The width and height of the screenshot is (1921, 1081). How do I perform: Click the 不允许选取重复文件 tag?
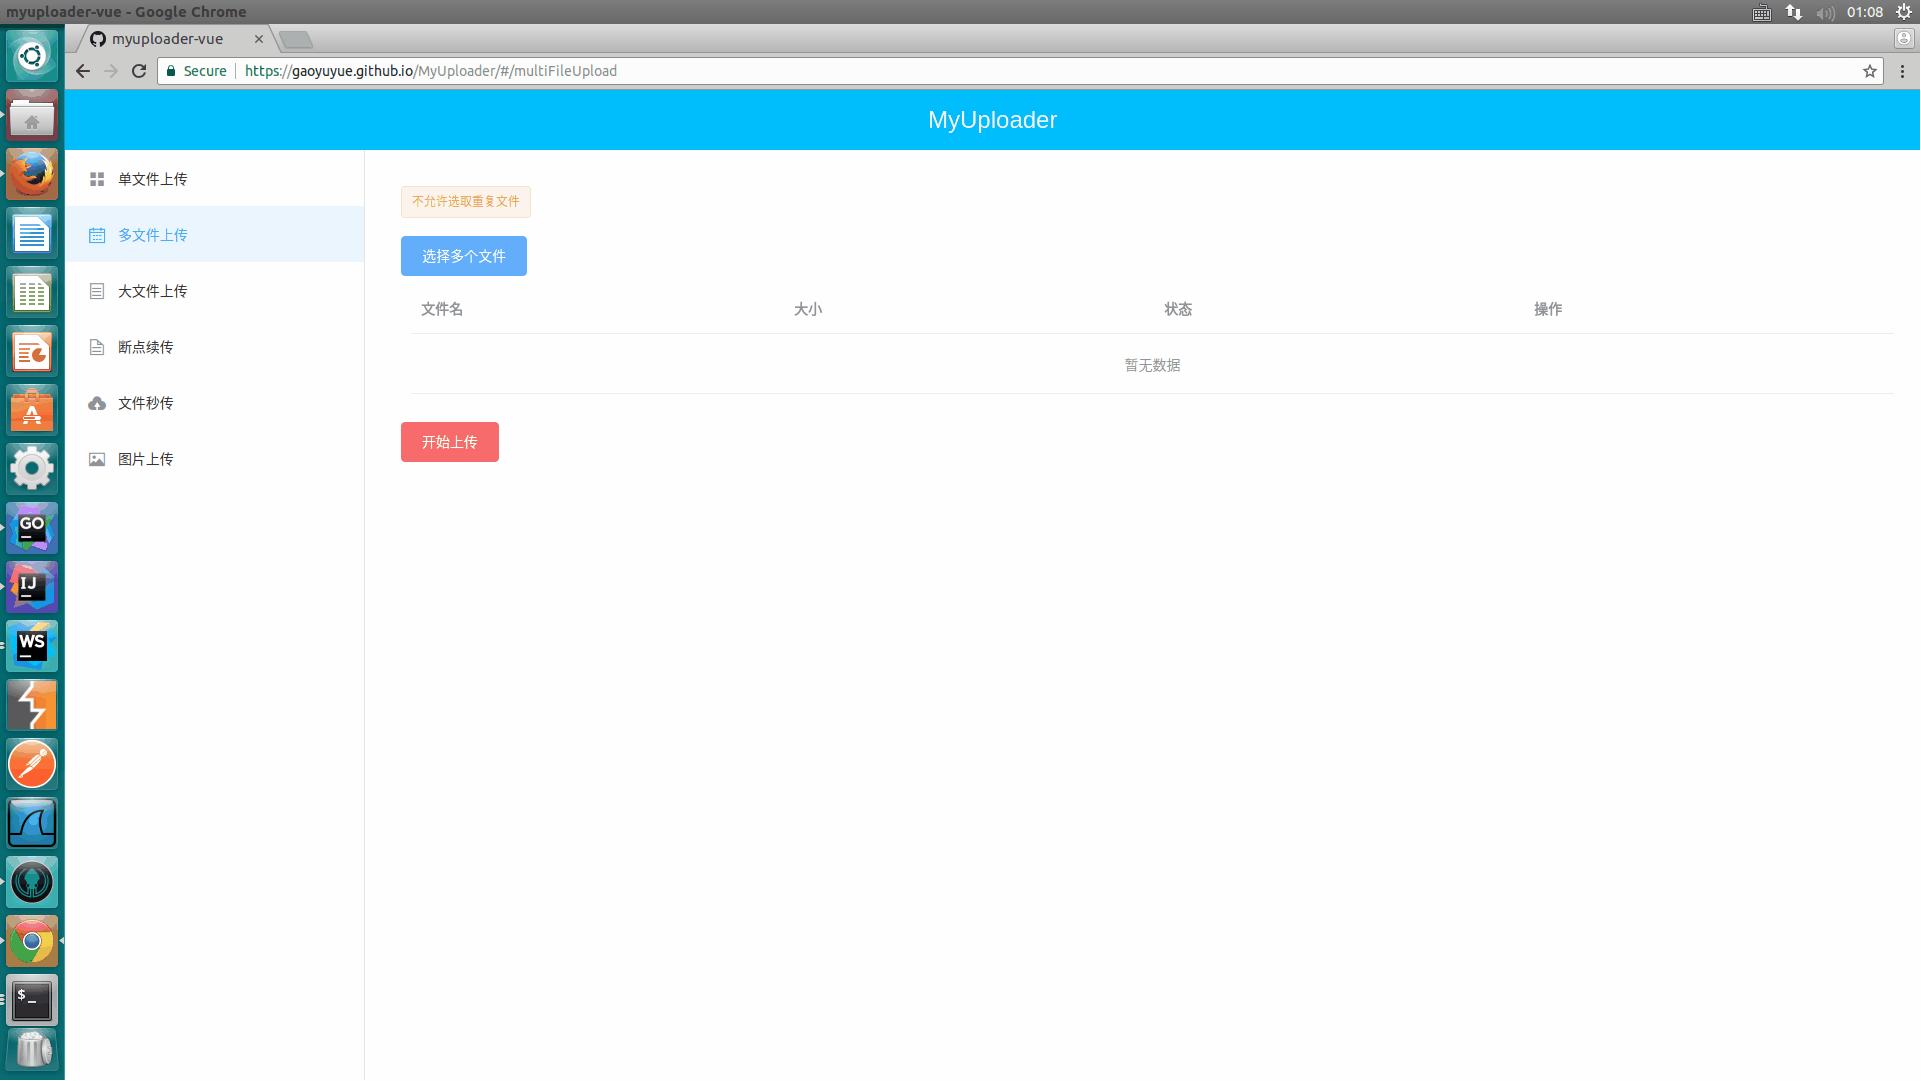(465, 201)
